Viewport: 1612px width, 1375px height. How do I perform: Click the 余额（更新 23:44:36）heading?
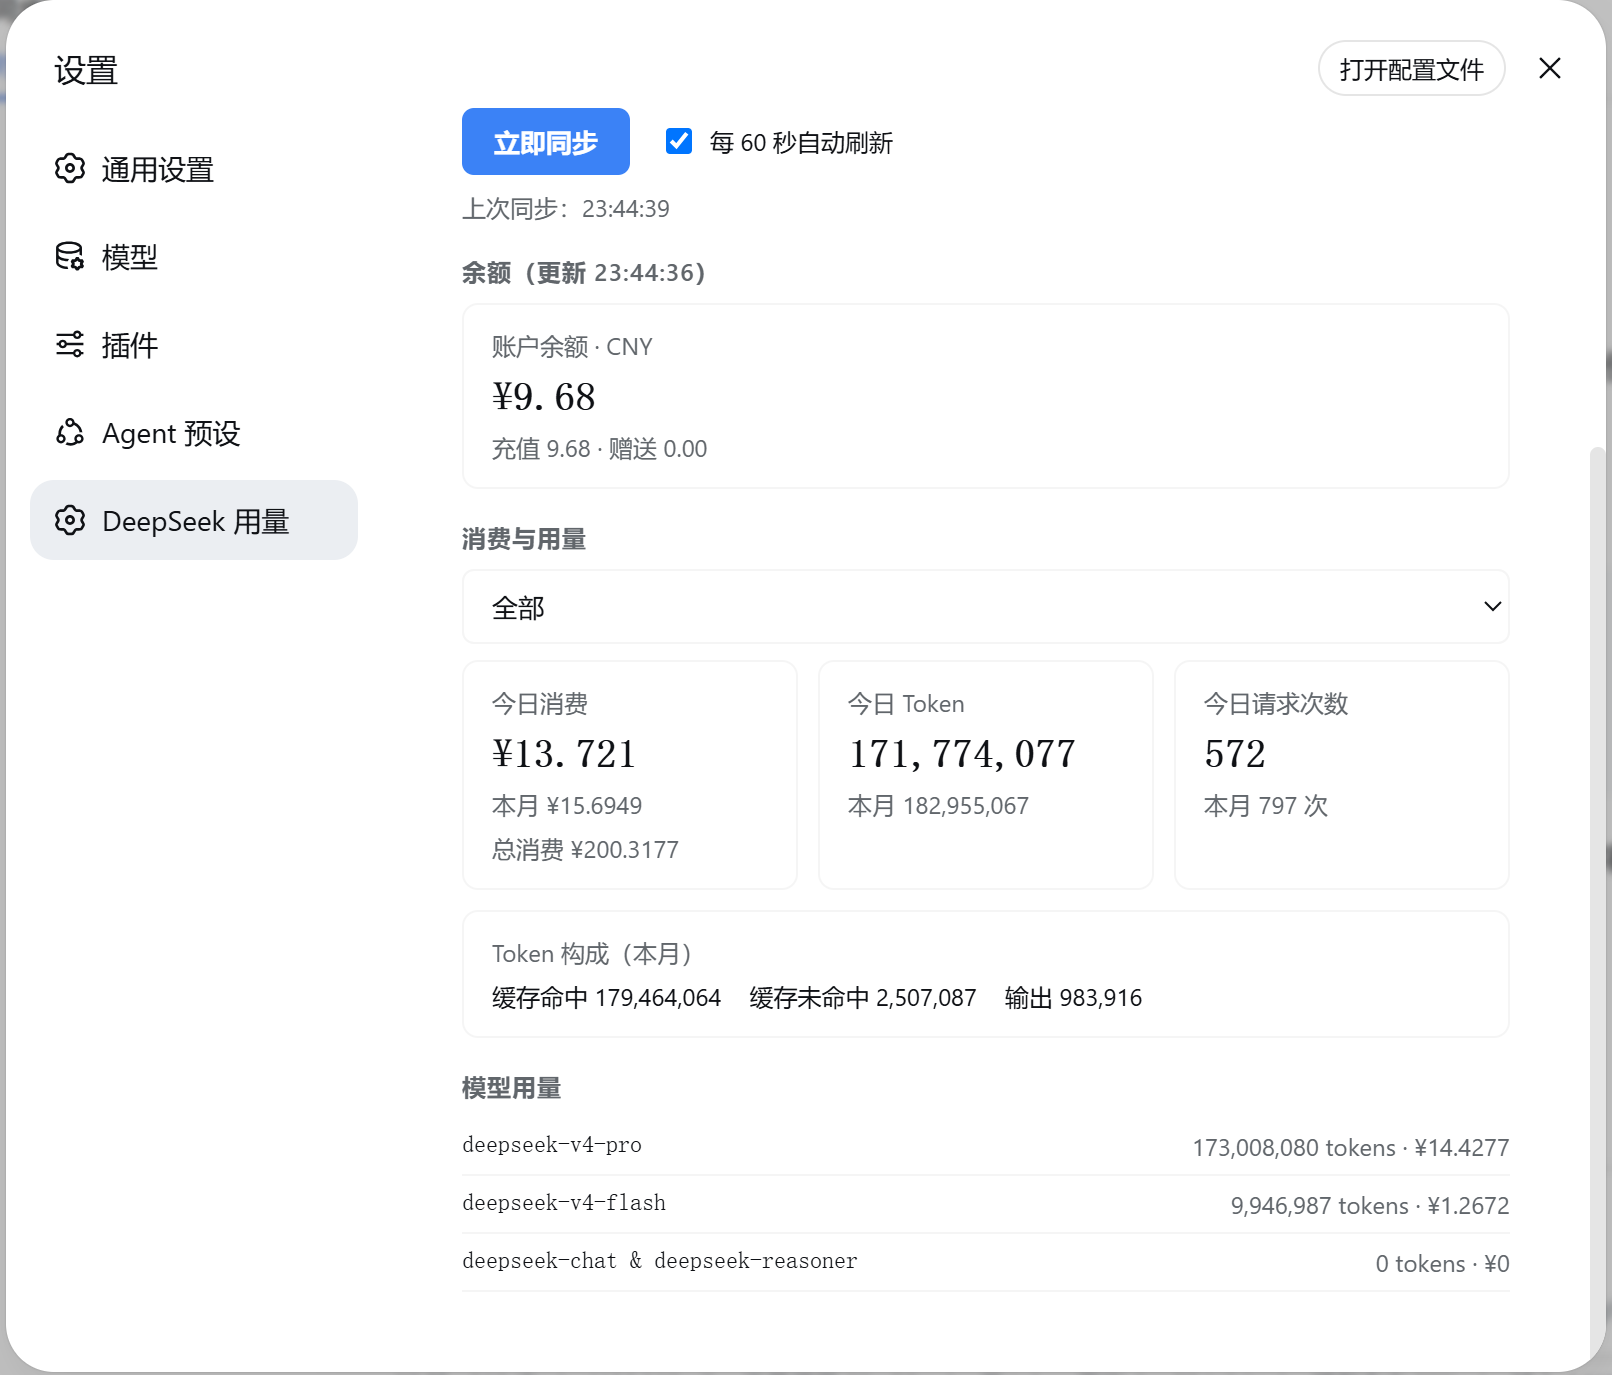(584, 273)
